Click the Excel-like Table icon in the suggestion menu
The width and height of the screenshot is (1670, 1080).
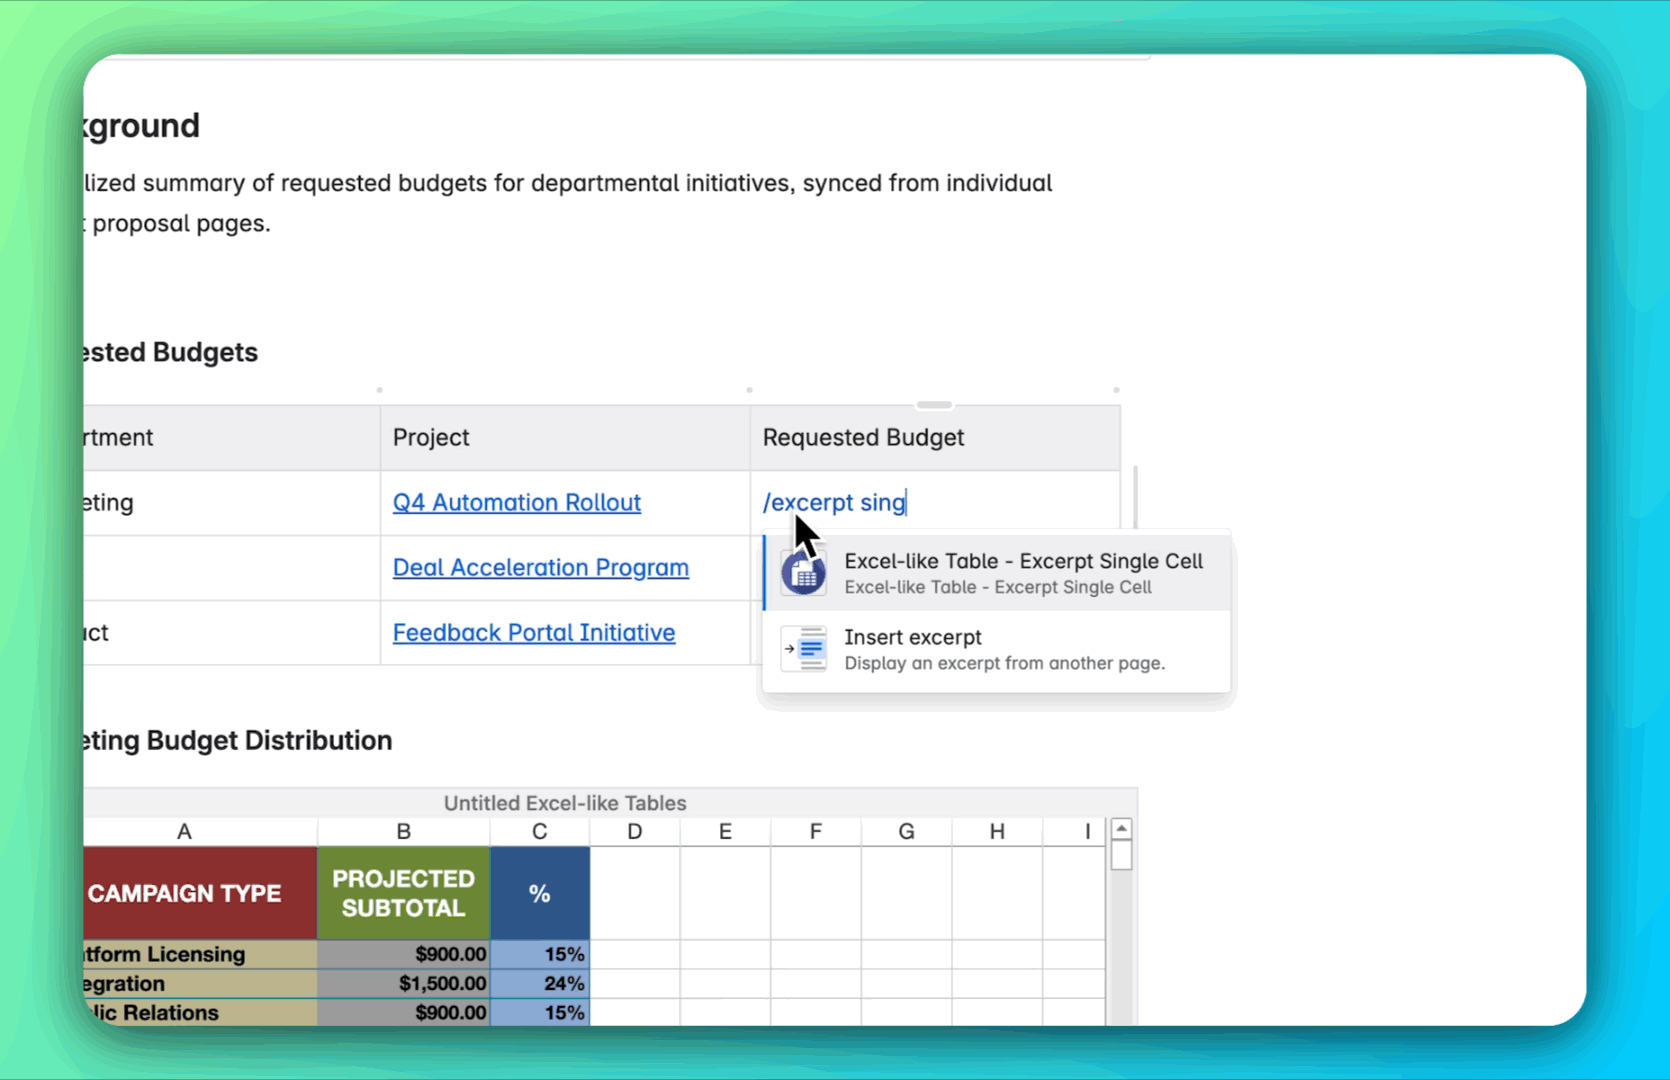(803, 571)
